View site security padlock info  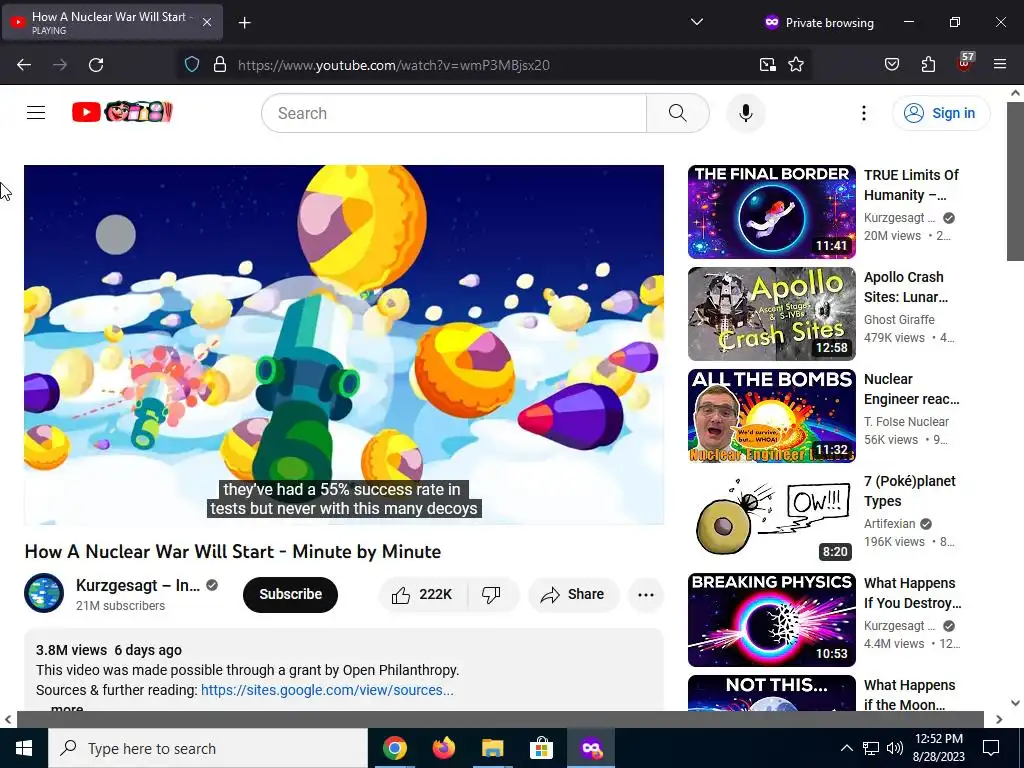[x=220, y=65]
